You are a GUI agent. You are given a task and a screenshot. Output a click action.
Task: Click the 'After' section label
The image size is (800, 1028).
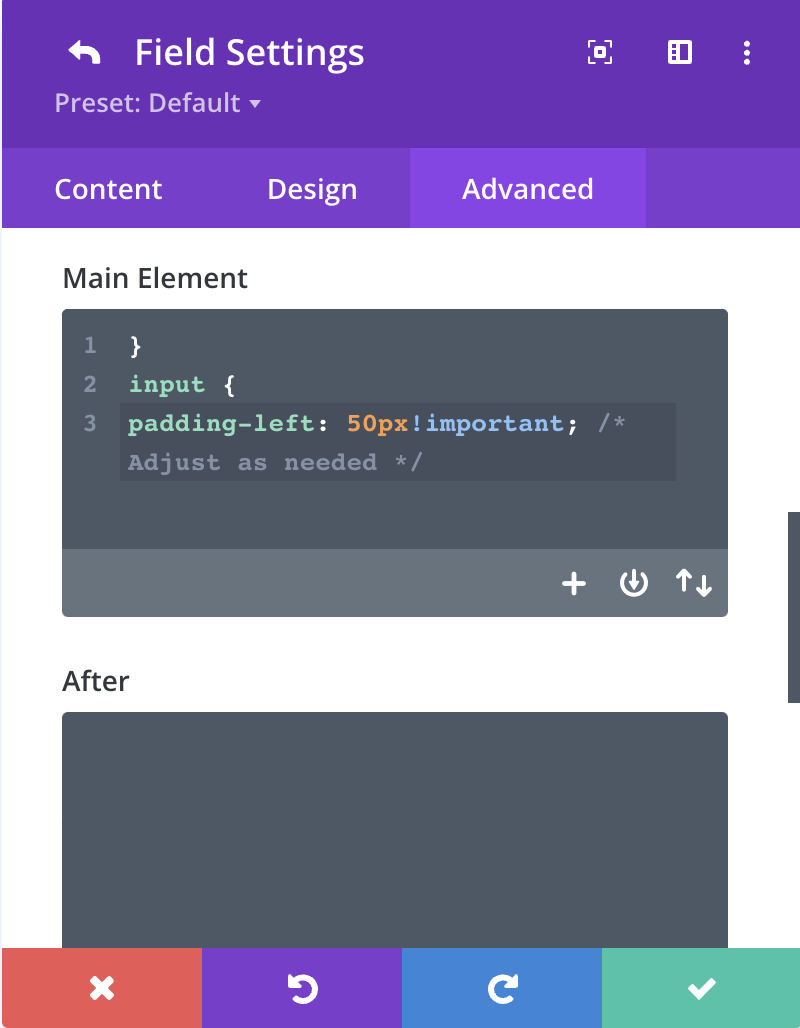click(x=96, y=681)
